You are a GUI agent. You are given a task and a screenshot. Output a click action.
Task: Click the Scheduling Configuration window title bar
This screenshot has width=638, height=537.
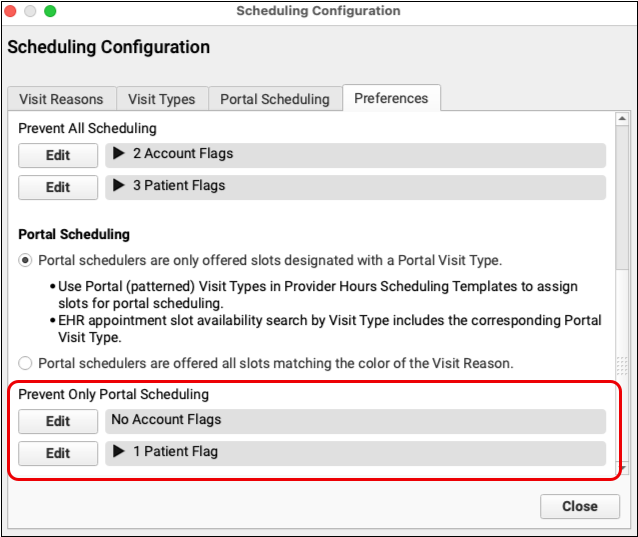click(x=318, y=11)
